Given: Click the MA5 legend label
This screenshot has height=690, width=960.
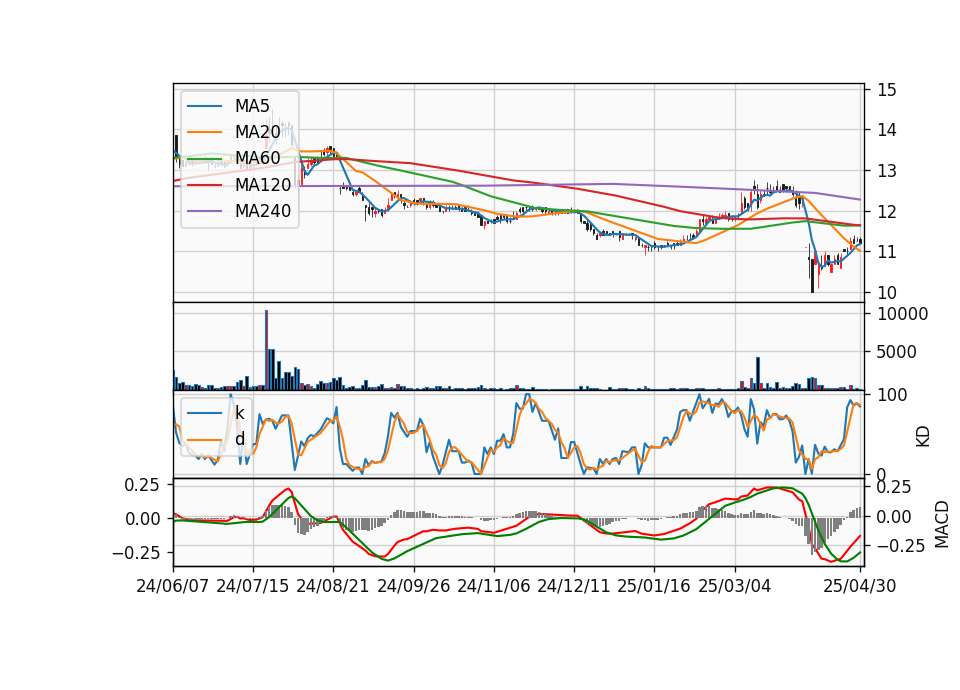Looking at the screenshot, I should pos(252,106).
